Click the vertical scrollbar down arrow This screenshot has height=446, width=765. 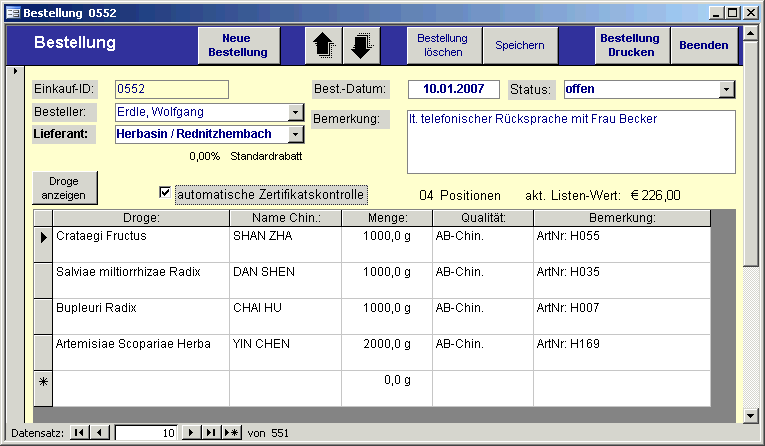[751, 415]
